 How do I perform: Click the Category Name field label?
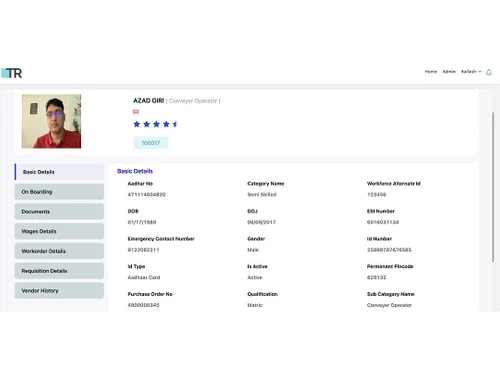tap(266, 184)
